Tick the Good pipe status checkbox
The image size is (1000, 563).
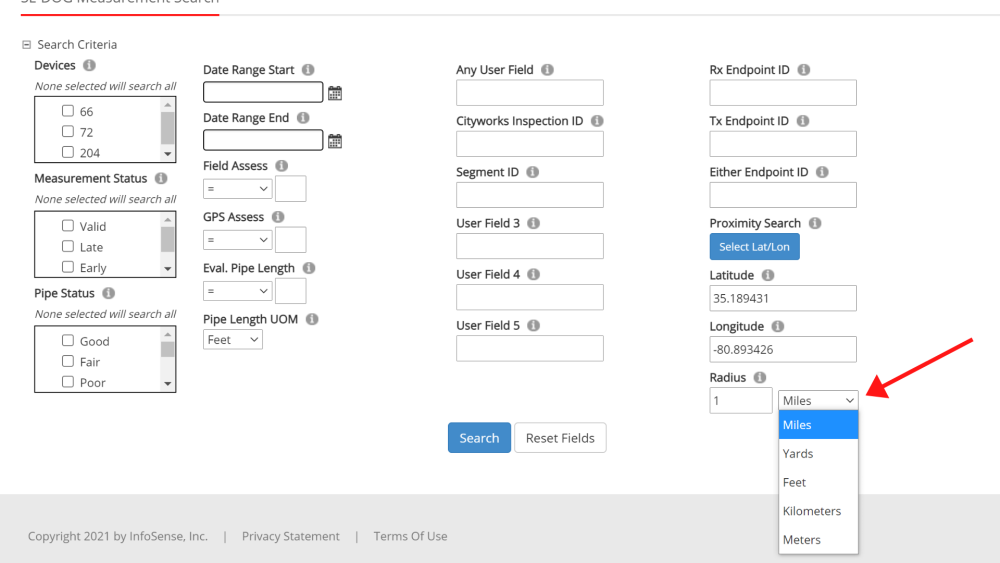[x=68, y=341]
